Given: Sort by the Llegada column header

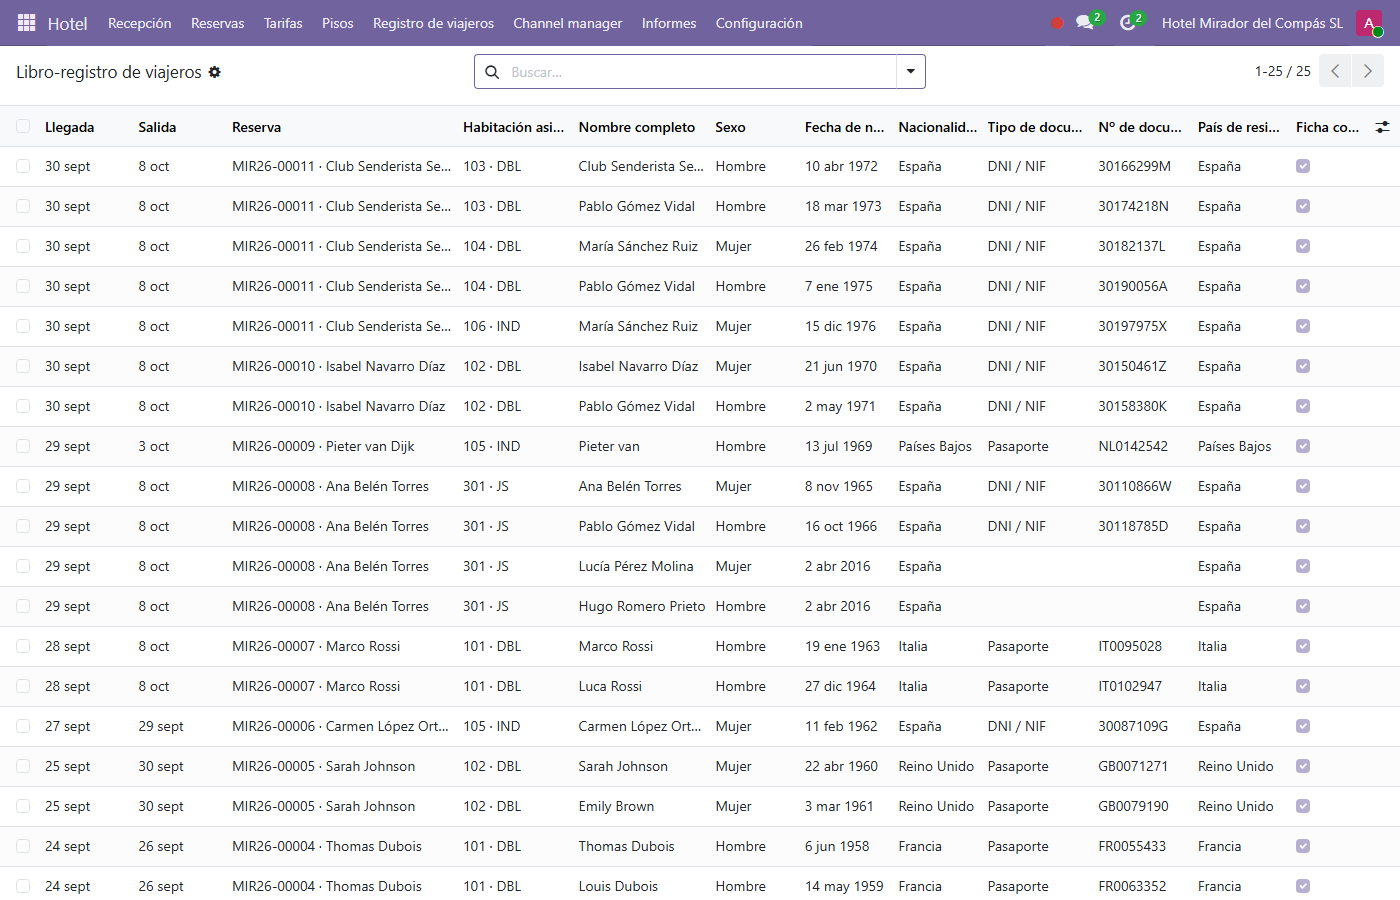Looking at the screenshot, I should (70, 127).
